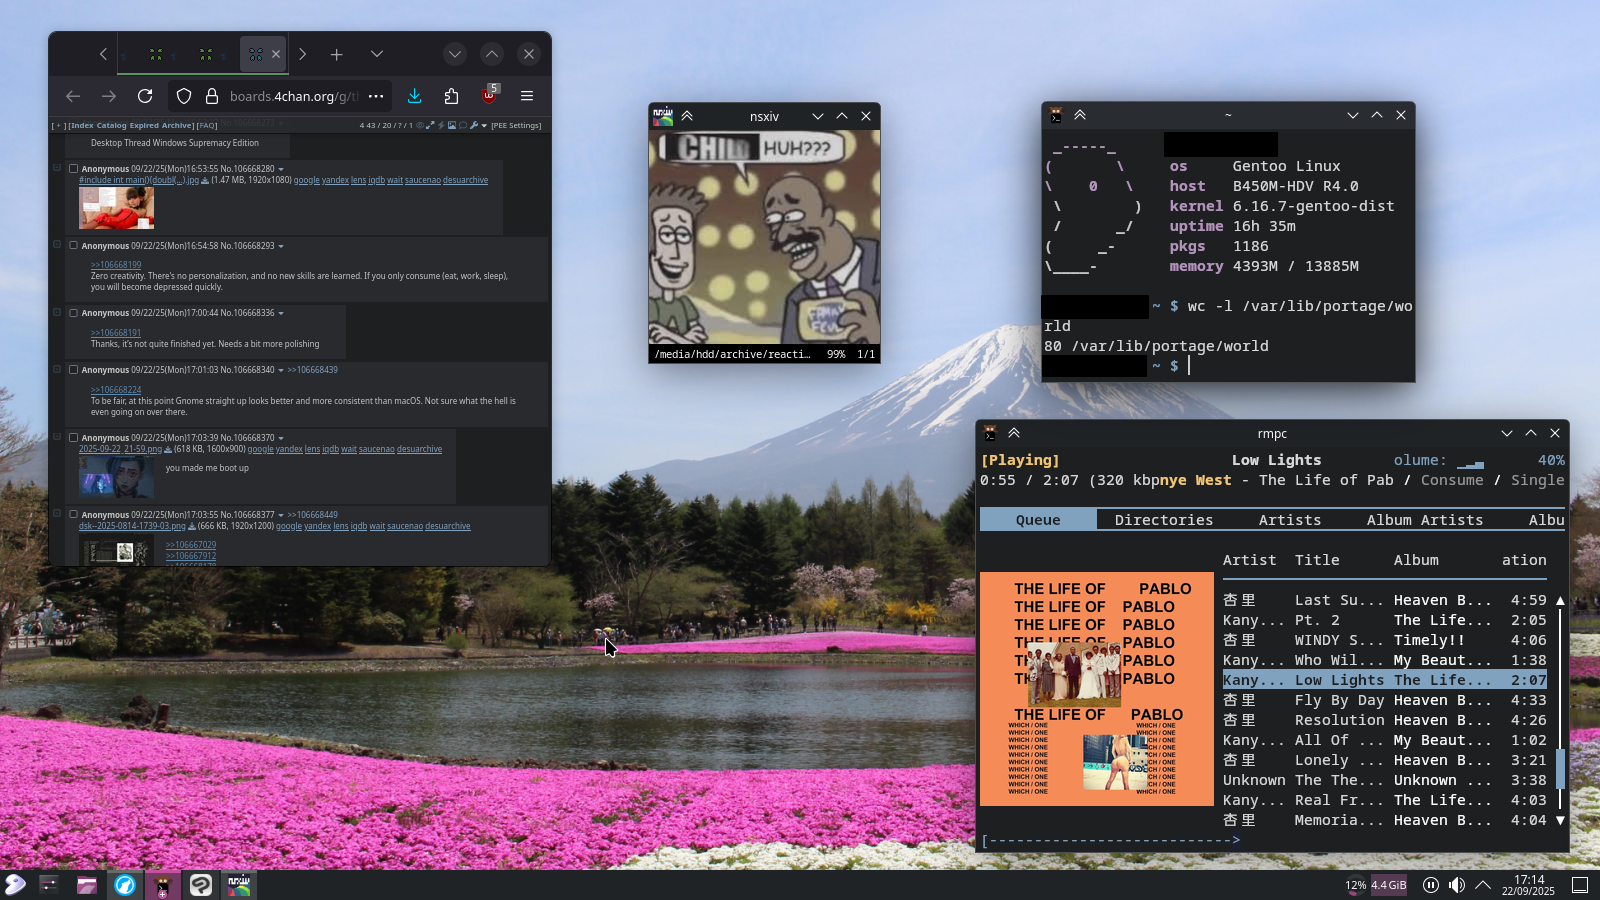This screenshot has width=1600, height=900.
Task: Open post menu arrow for No.106668370
Action: coord(281,438)
